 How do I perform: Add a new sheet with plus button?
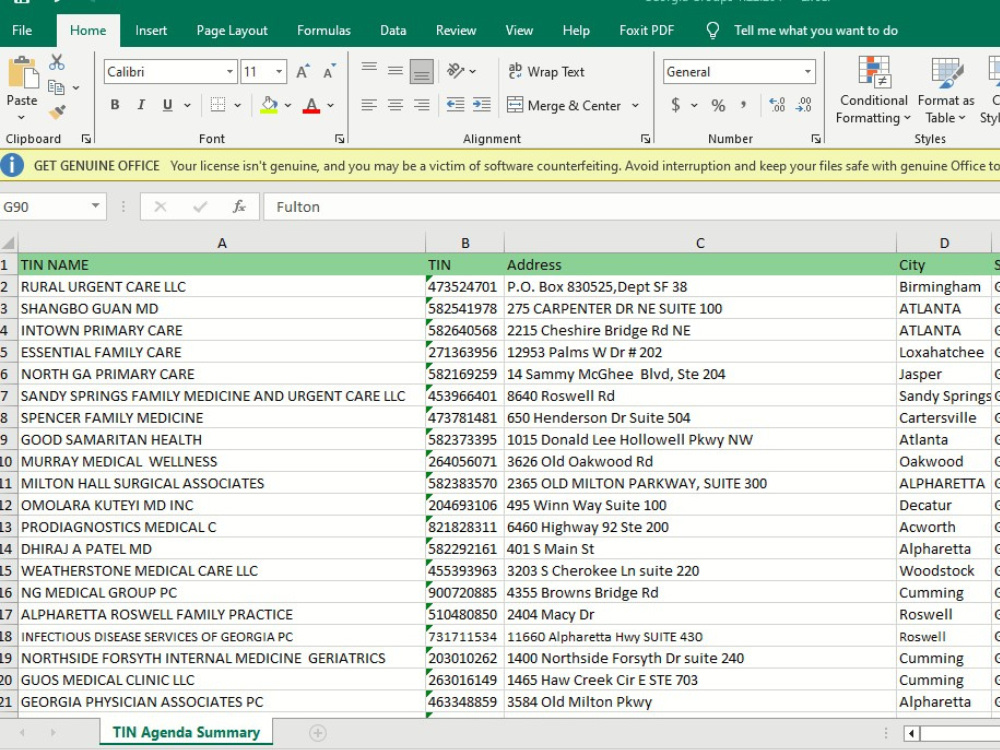pos(318,733)
